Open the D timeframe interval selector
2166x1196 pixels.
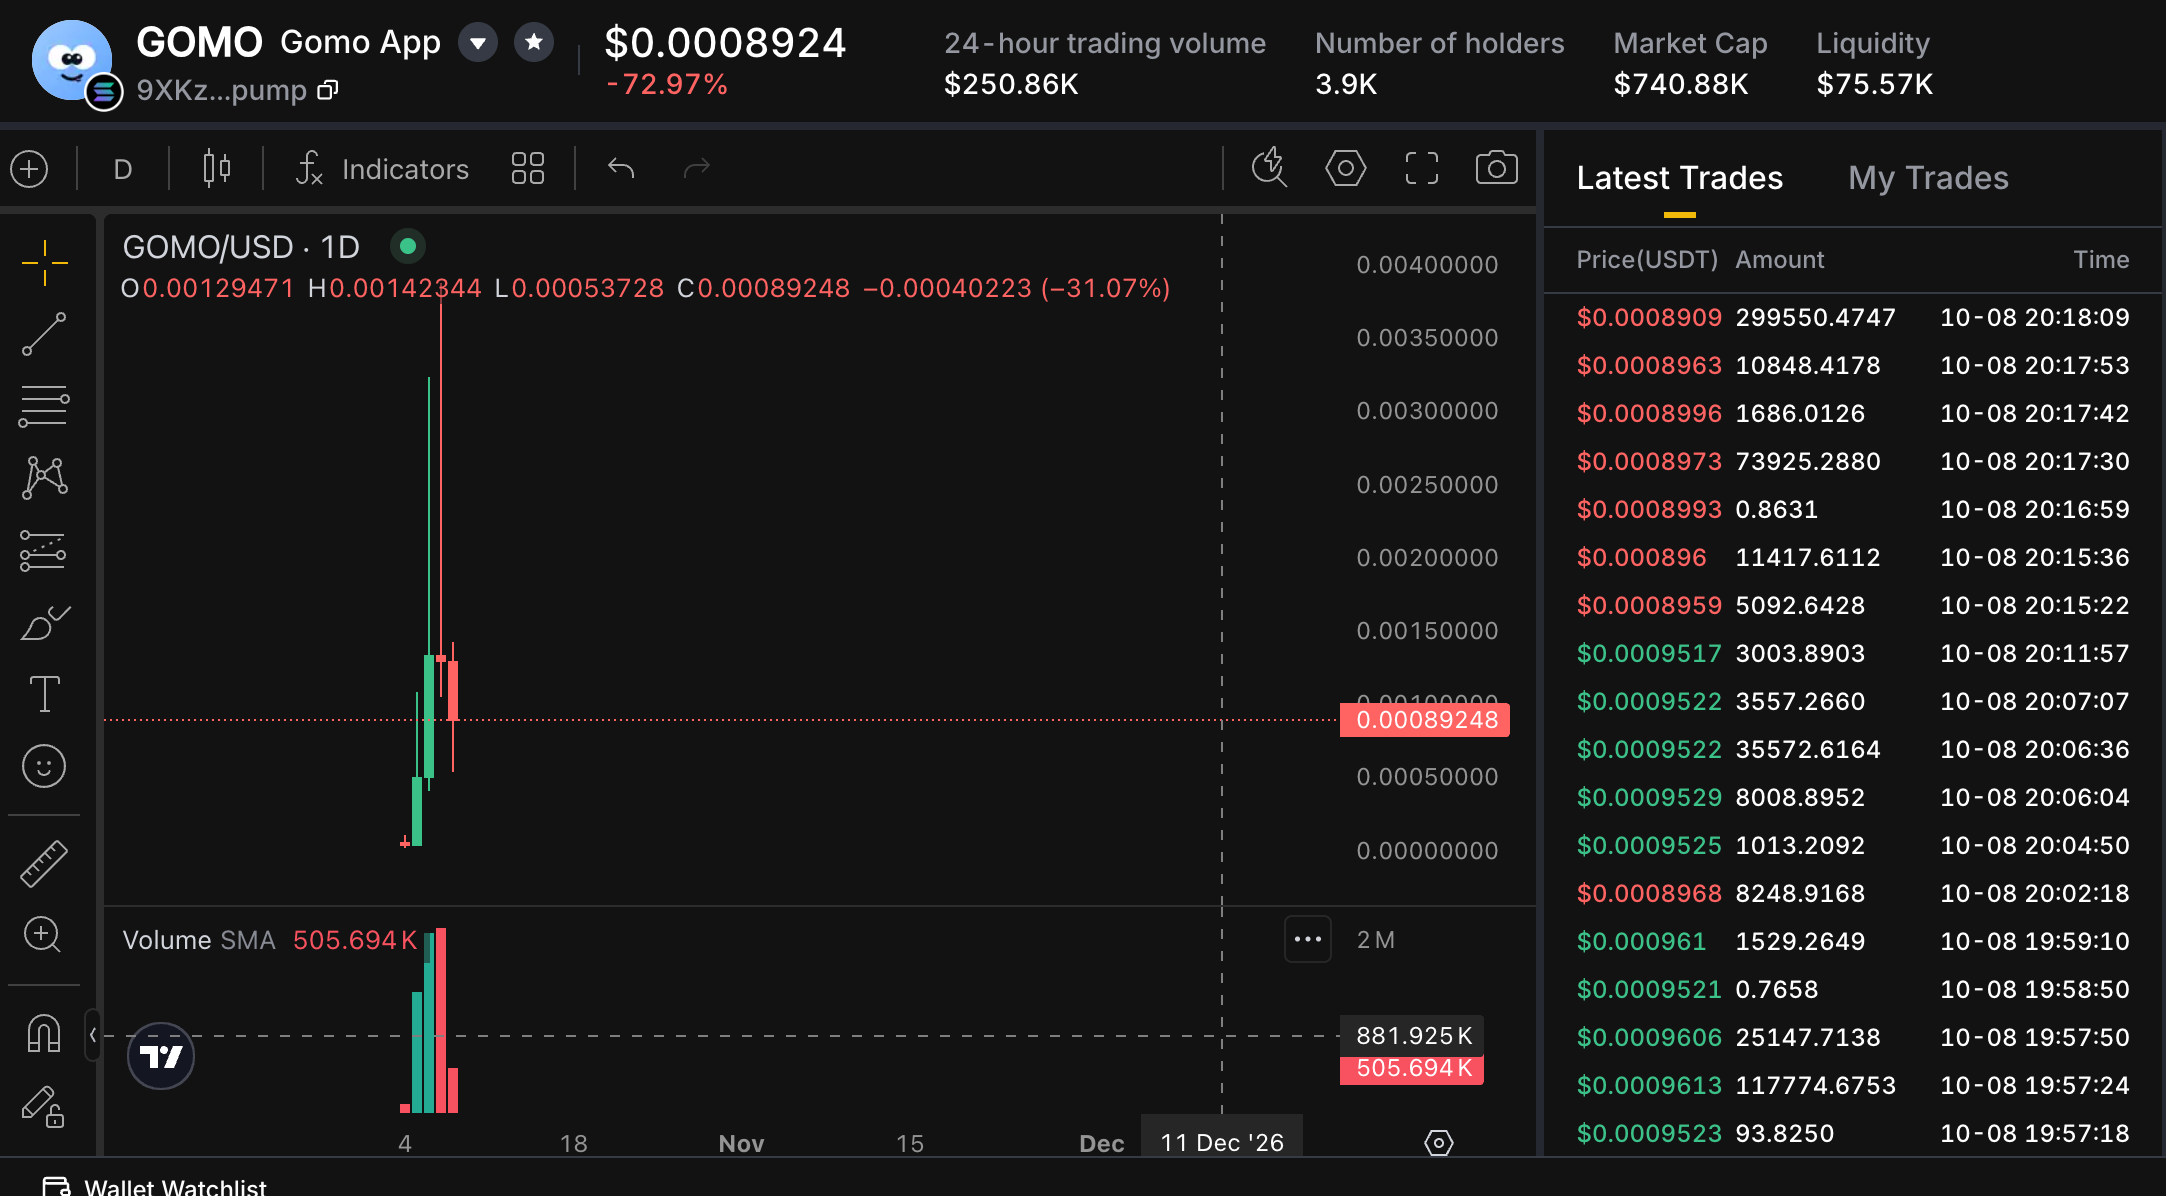(x=123, y=169)
